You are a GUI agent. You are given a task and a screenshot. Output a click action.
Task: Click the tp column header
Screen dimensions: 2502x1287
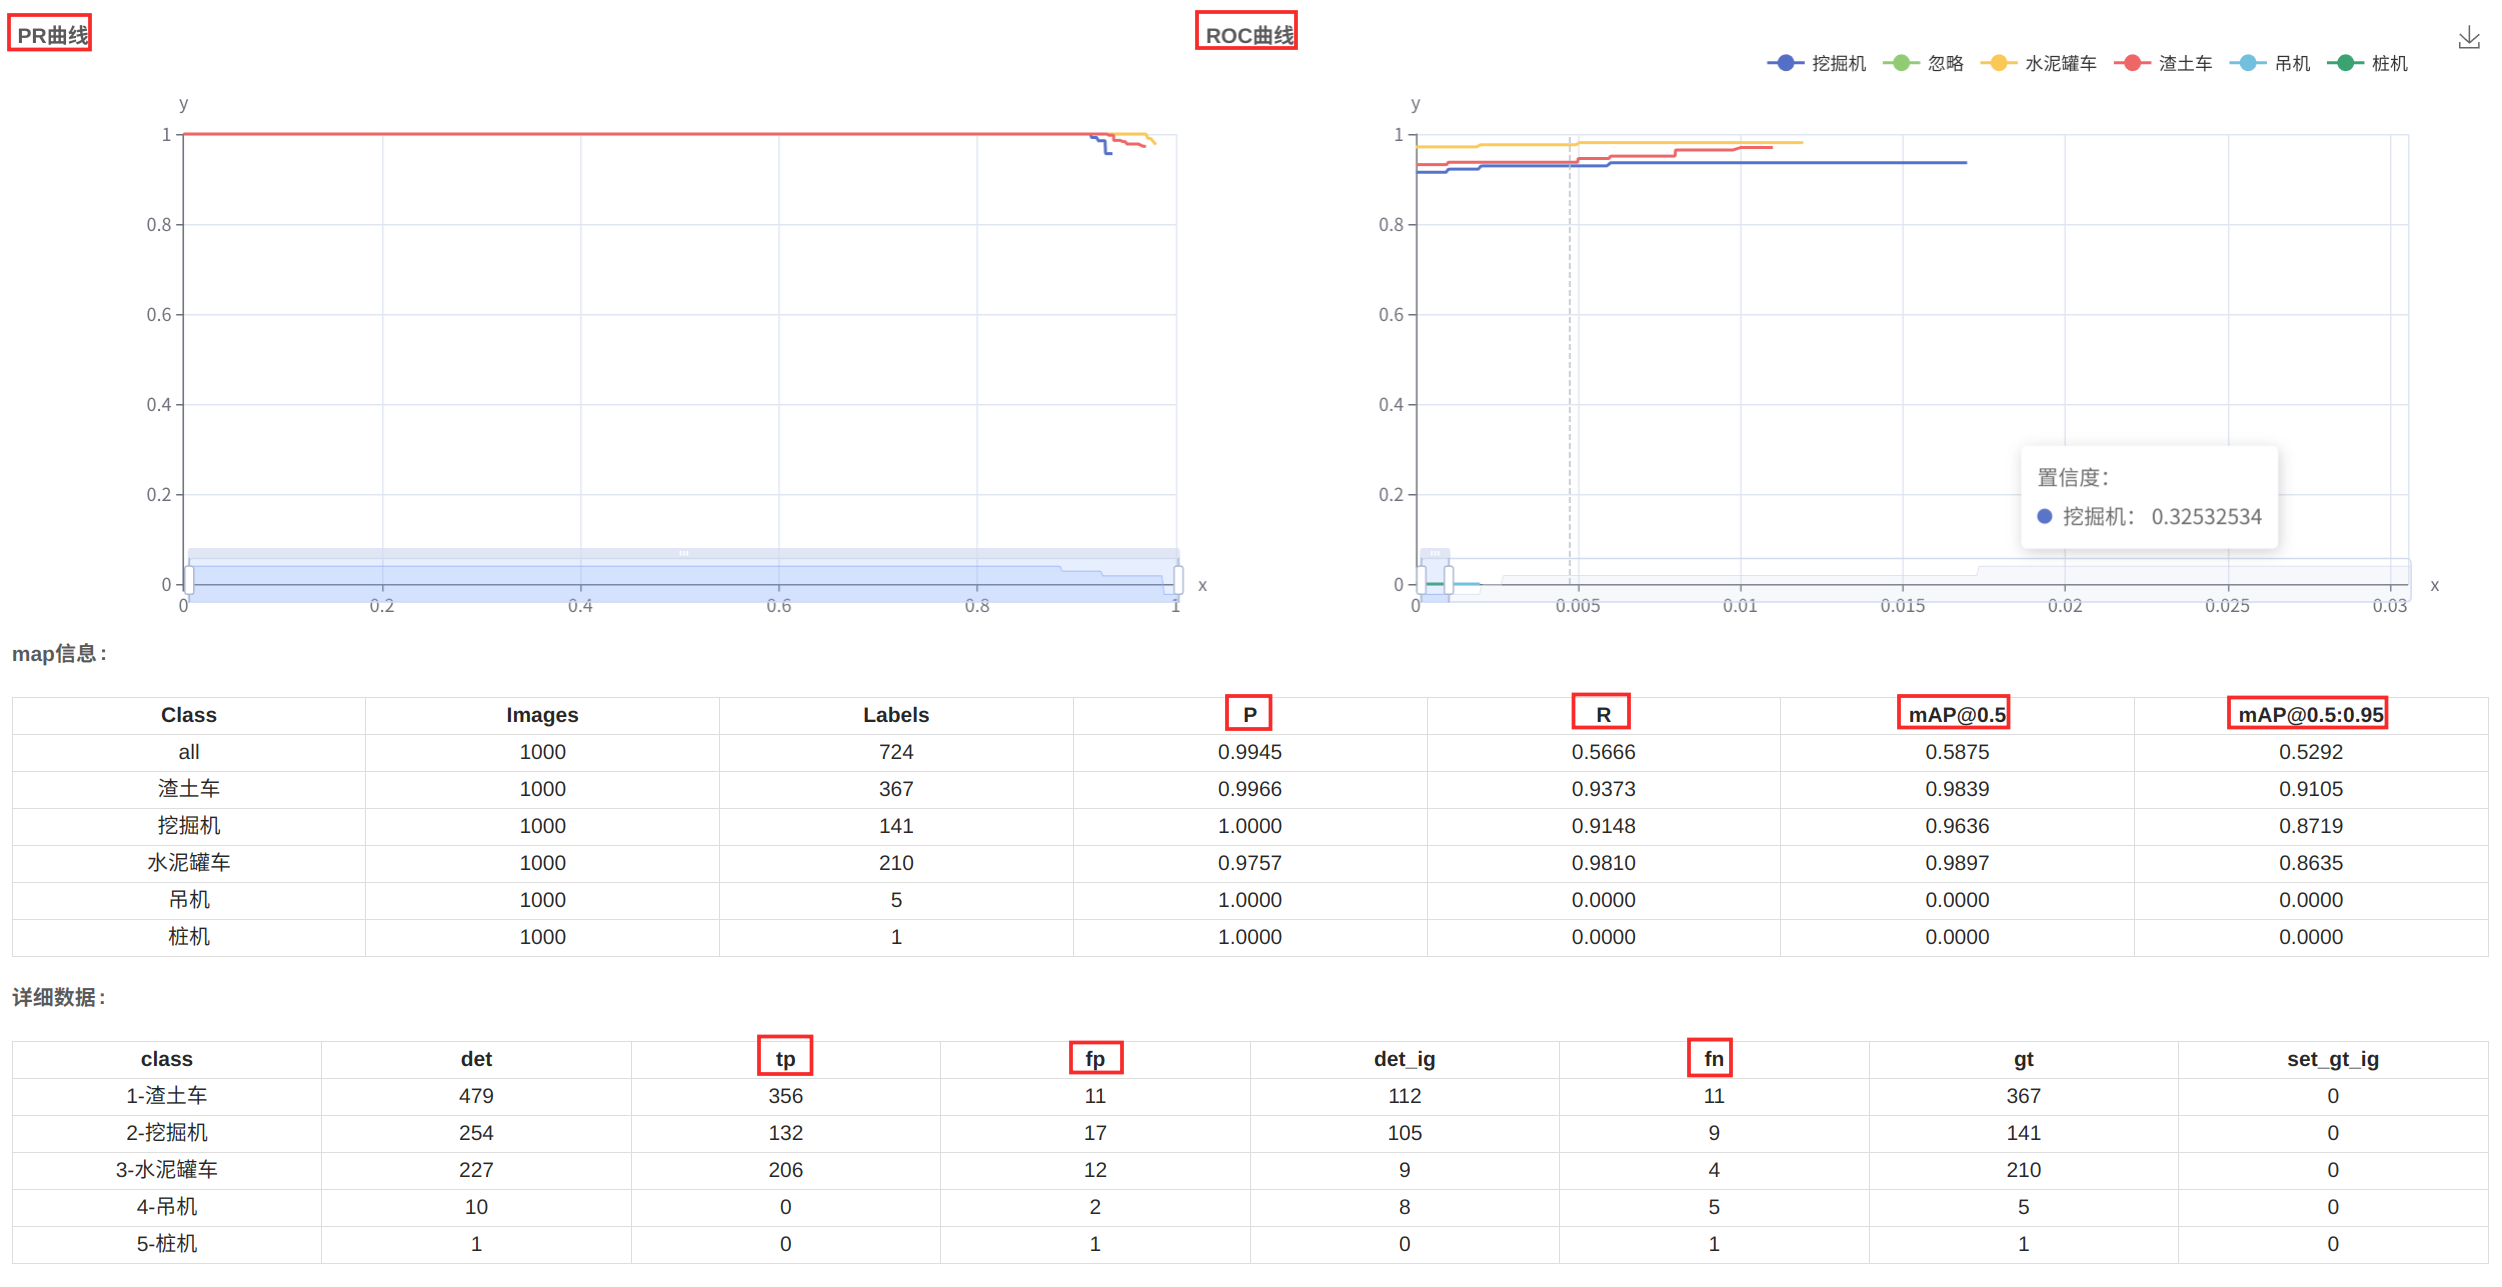pos(785,1058)
